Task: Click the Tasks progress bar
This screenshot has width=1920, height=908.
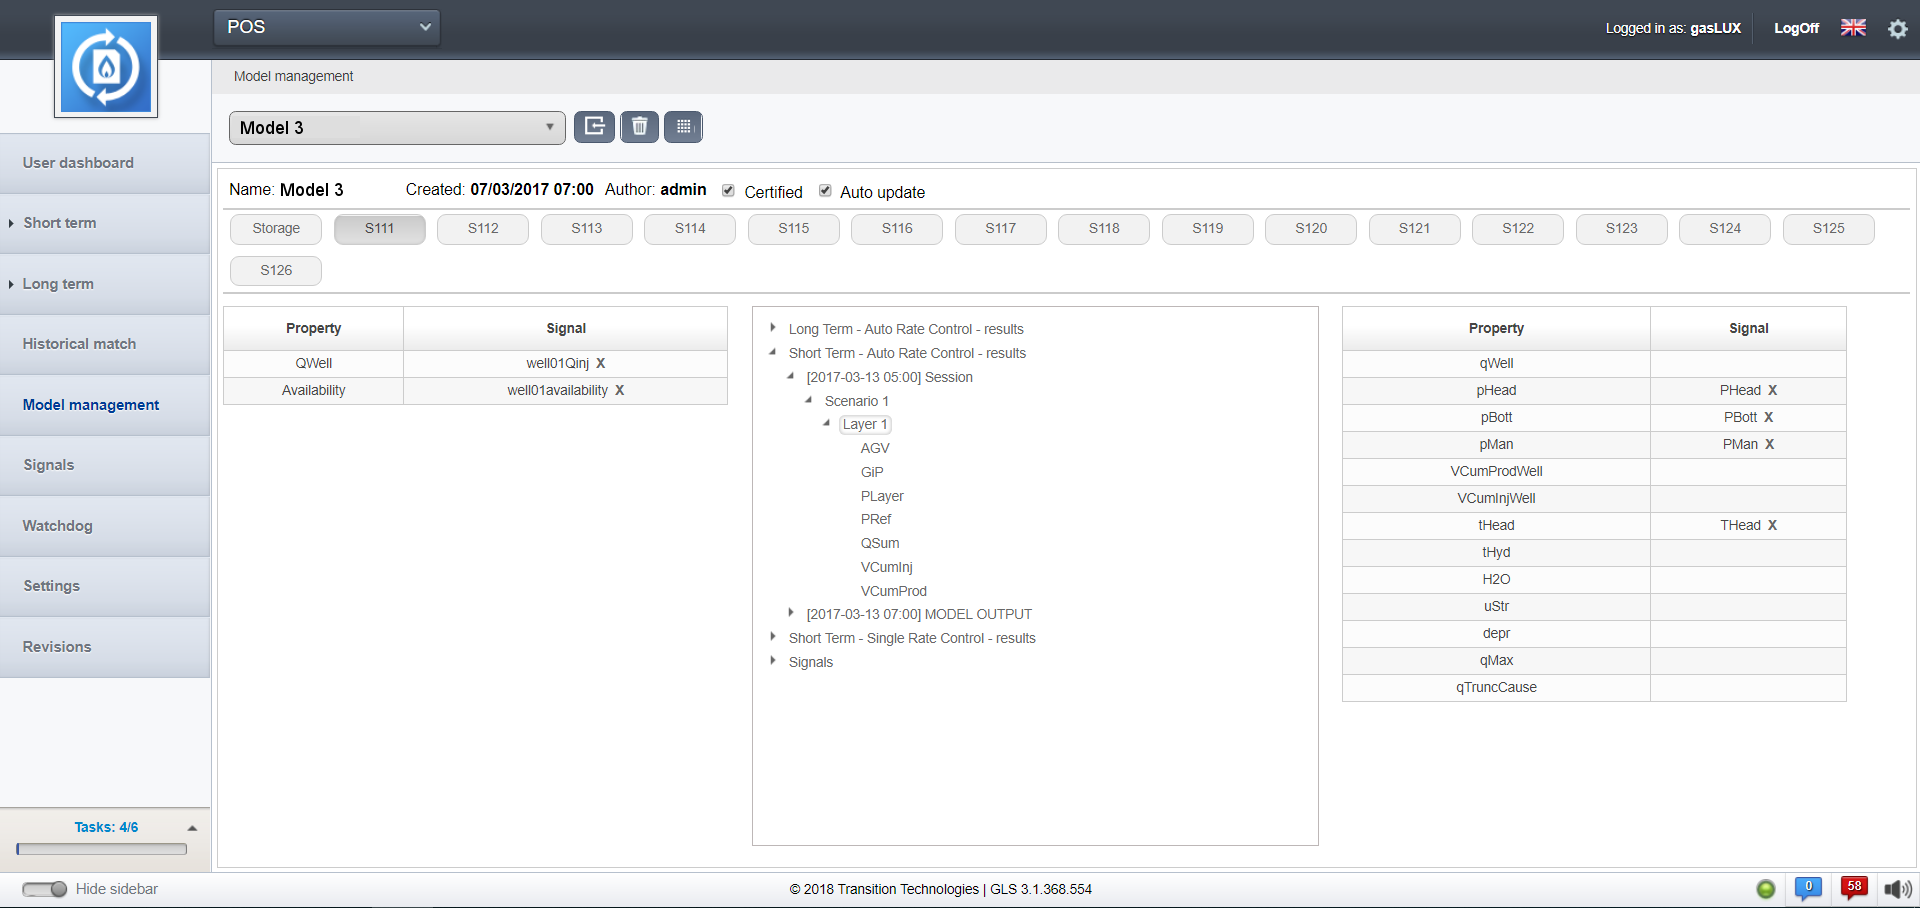Action: click(102, 849)
